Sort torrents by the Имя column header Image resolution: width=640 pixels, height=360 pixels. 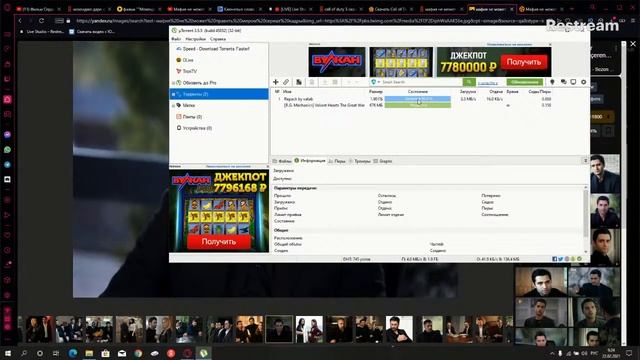click(x=287, y=92)
